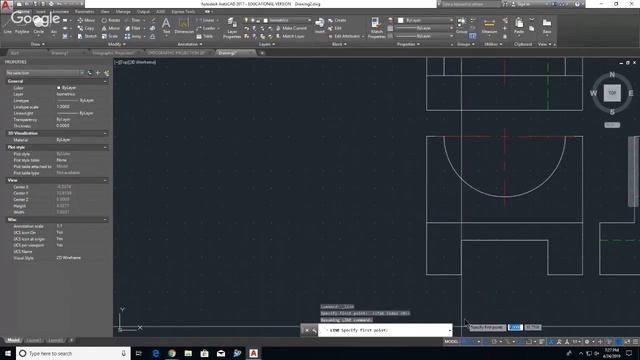The width and height of the screenshot is (640, 360).
Task: Click the Text annotation tool
Action: pyautogui.click(x=166, y=26)
